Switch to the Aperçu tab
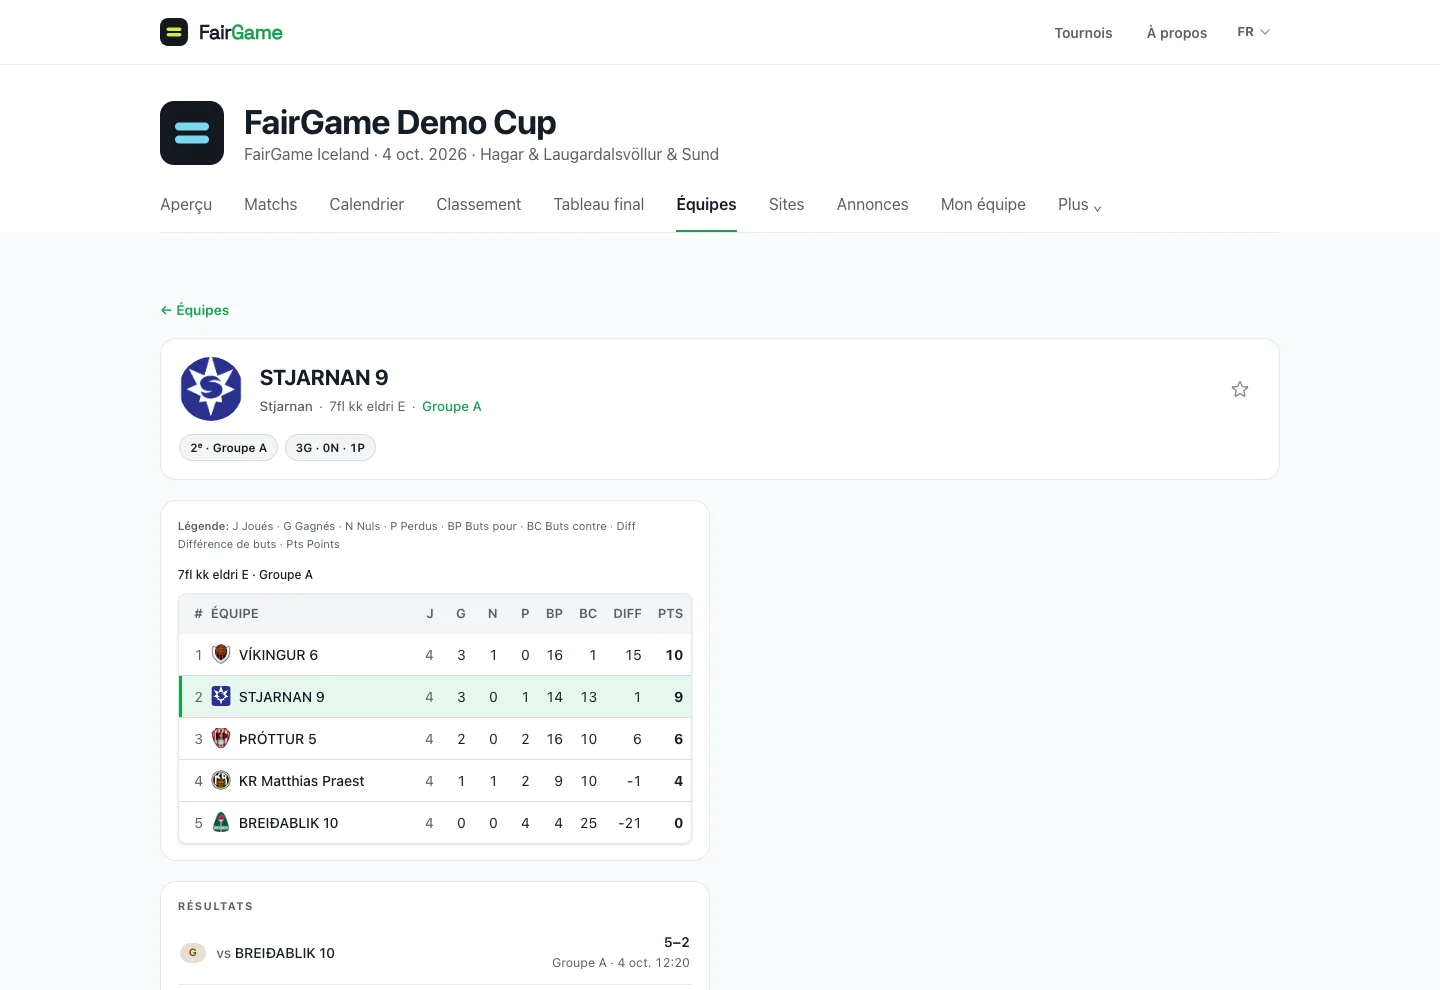1440x990 pixels. 186,205
